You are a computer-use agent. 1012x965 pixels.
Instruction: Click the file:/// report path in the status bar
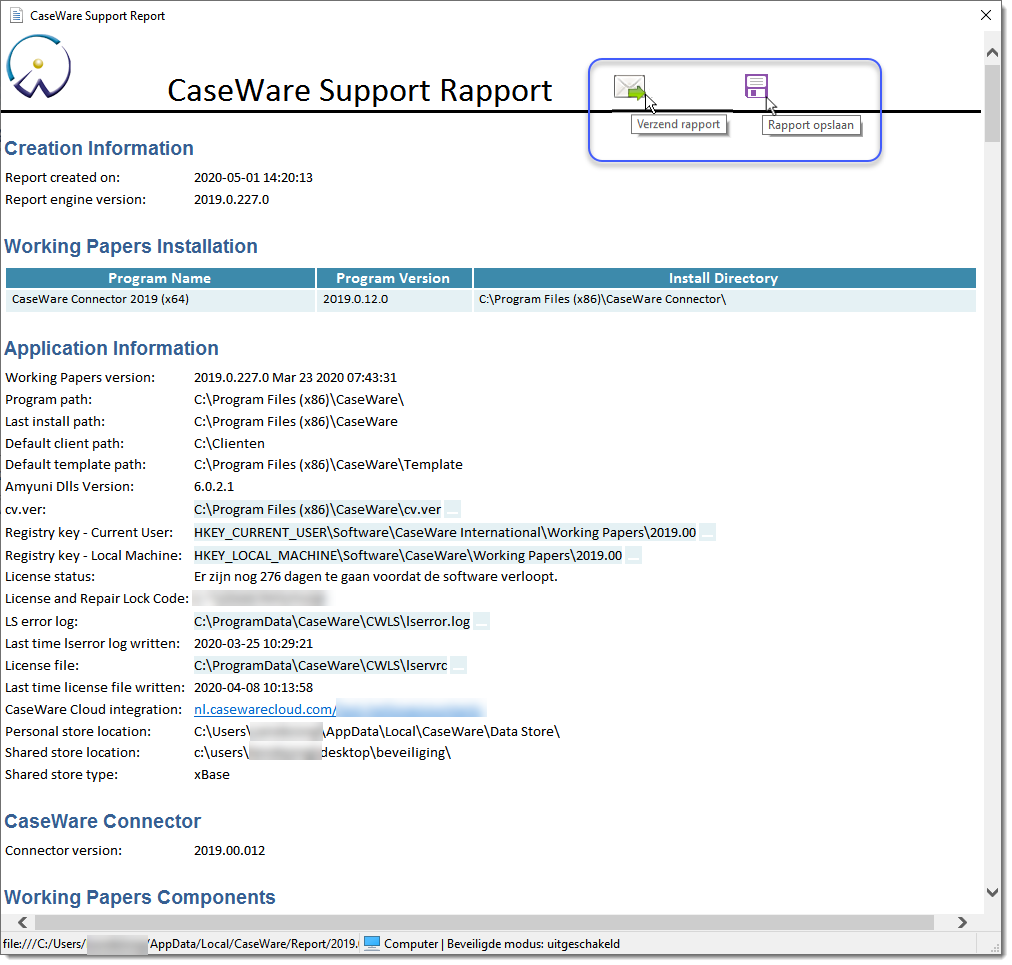coord(180,944)
